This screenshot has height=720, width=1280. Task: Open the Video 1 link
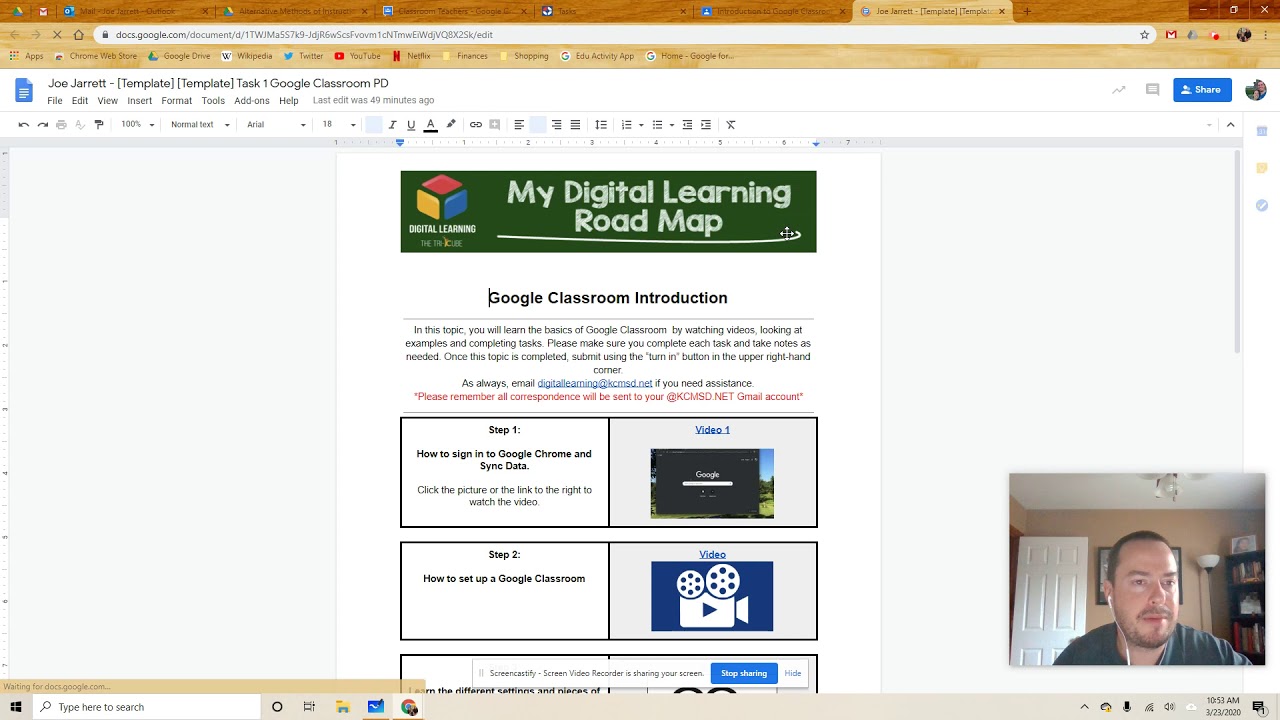click(712, 430)
